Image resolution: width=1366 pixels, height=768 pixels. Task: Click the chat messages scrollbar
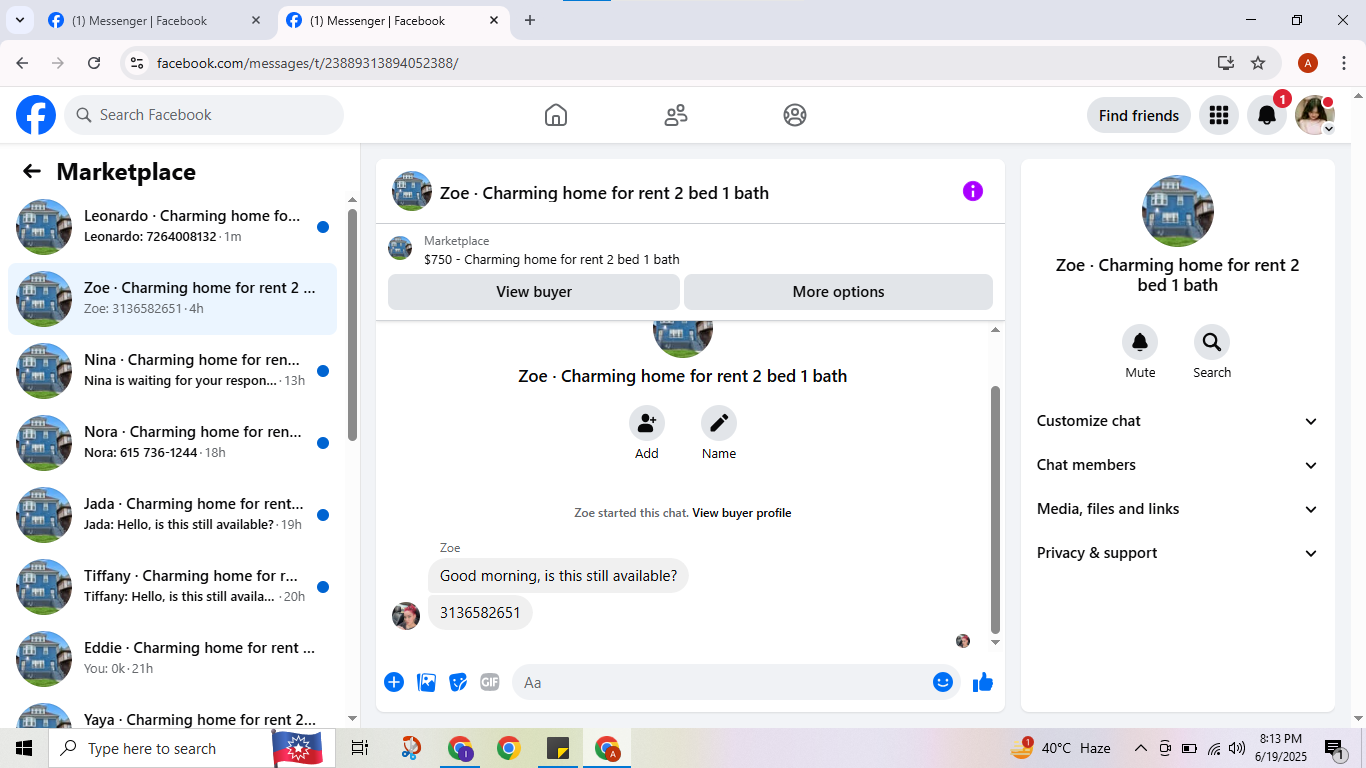coord(995,510)
